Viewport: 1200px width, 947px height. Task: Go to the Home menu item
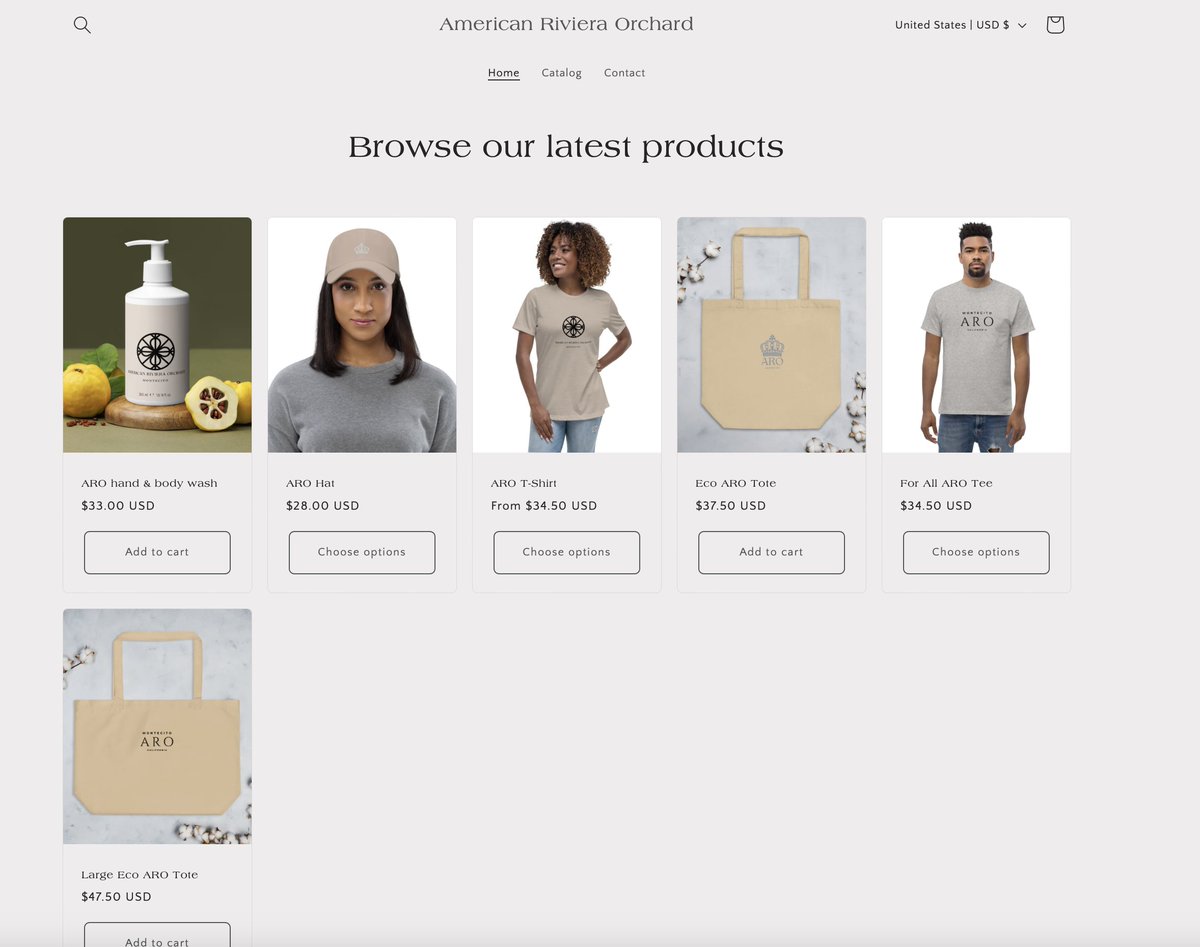504,73
